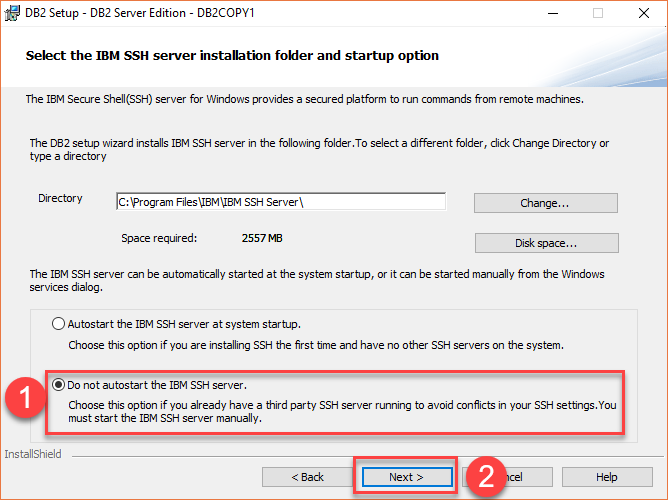Click description text about third party SSH server
668x500 pixels.
(x=342, y=411)
